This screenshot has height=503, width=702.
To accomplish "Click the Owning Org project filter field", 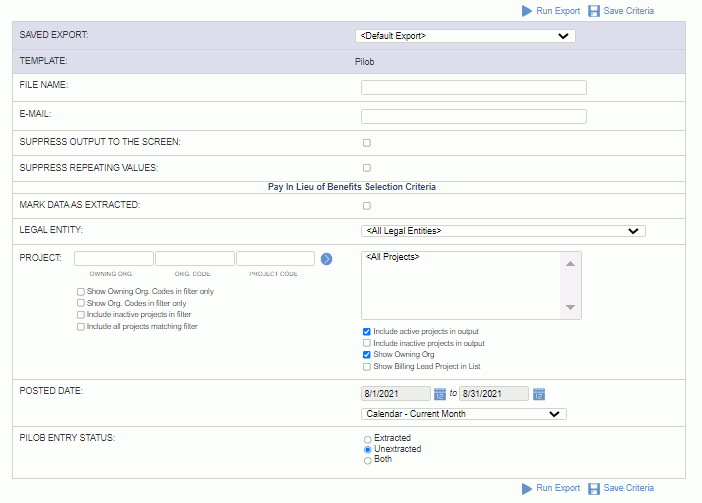I will [114, 259].
